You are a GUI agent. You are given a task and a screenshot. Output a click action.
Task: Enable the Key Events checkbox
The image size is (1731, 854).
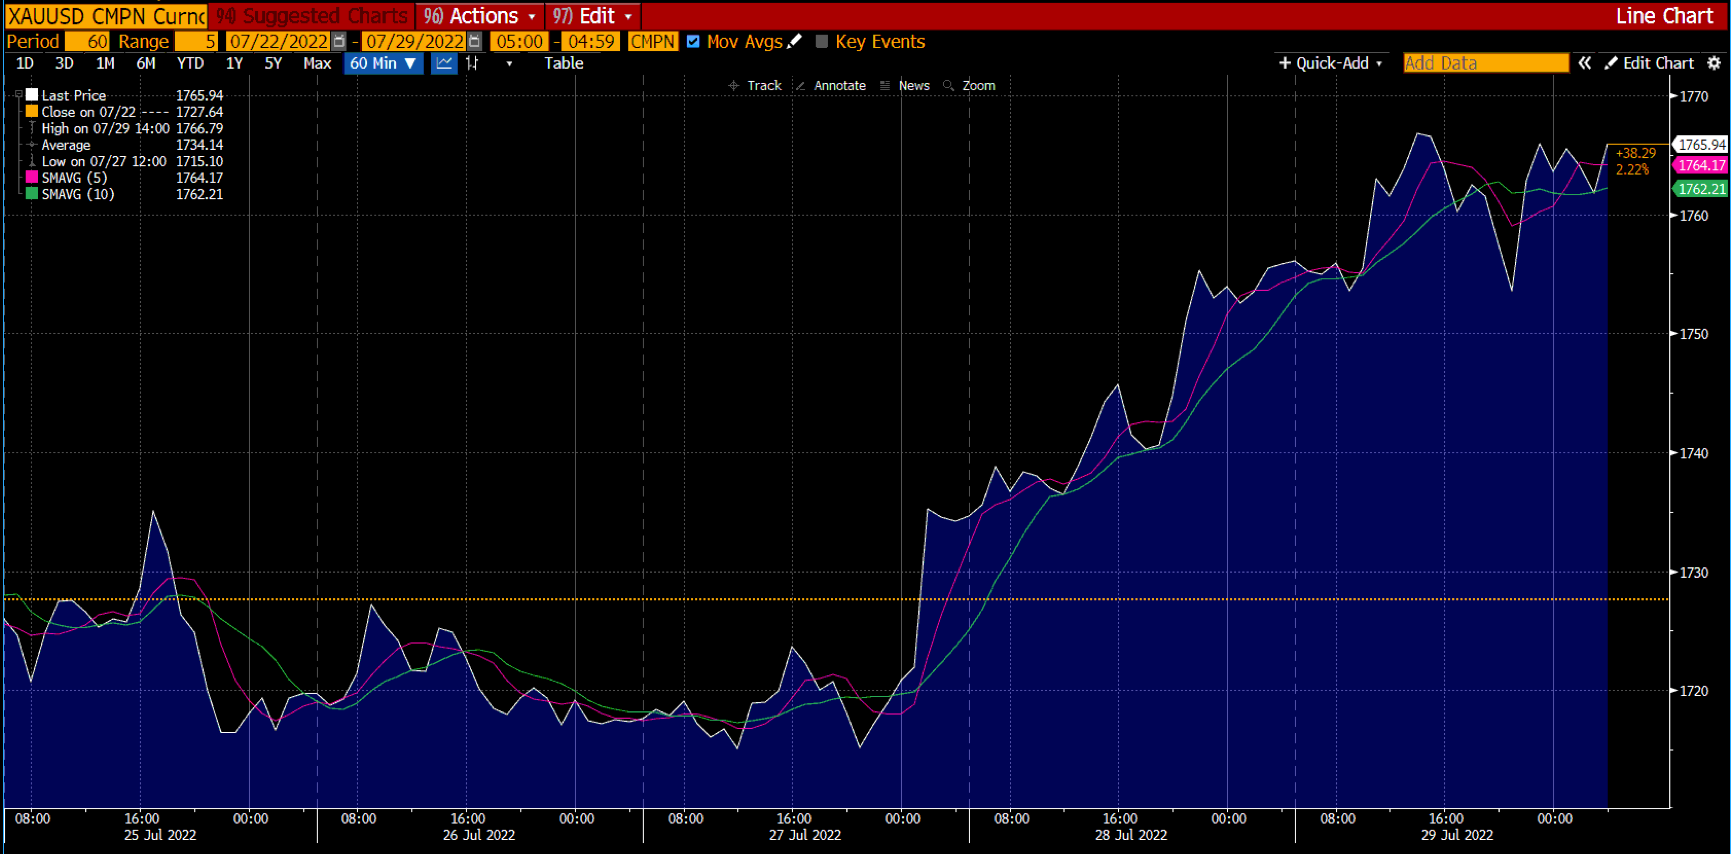[x=822, y=41]
